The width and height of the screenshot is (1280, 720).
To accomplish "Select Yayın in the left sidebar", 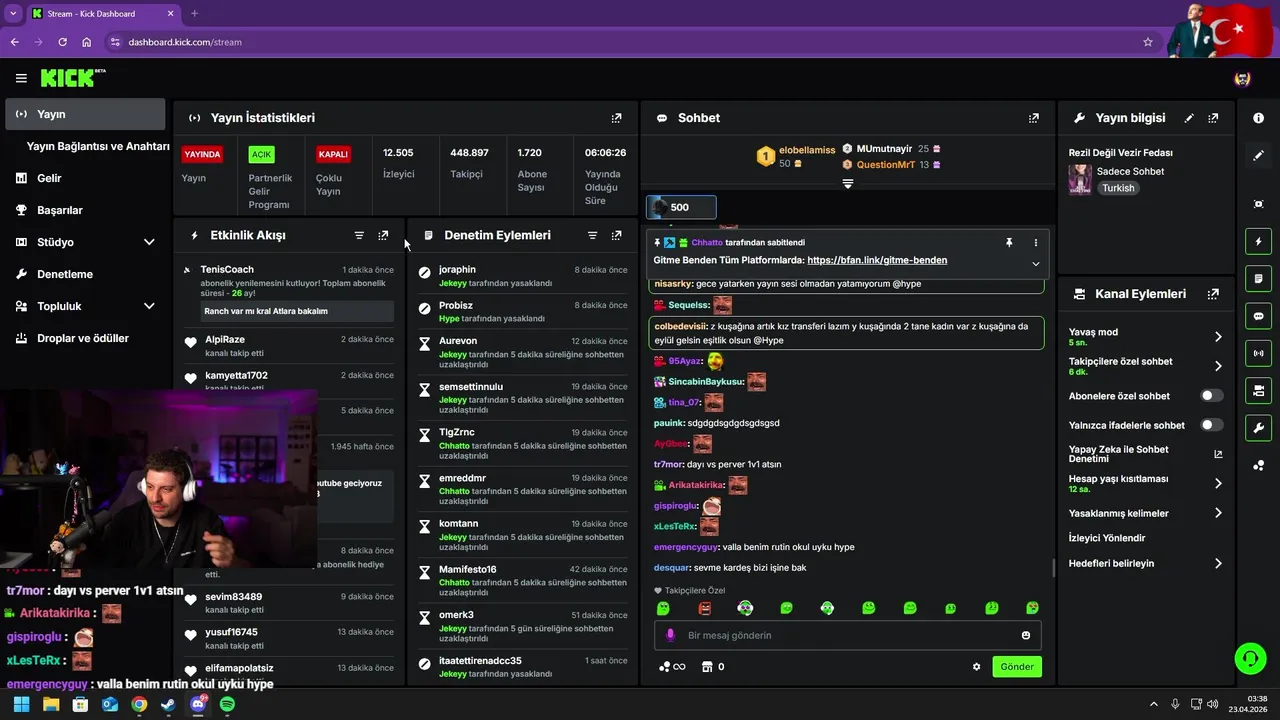I will pos(85,114).
